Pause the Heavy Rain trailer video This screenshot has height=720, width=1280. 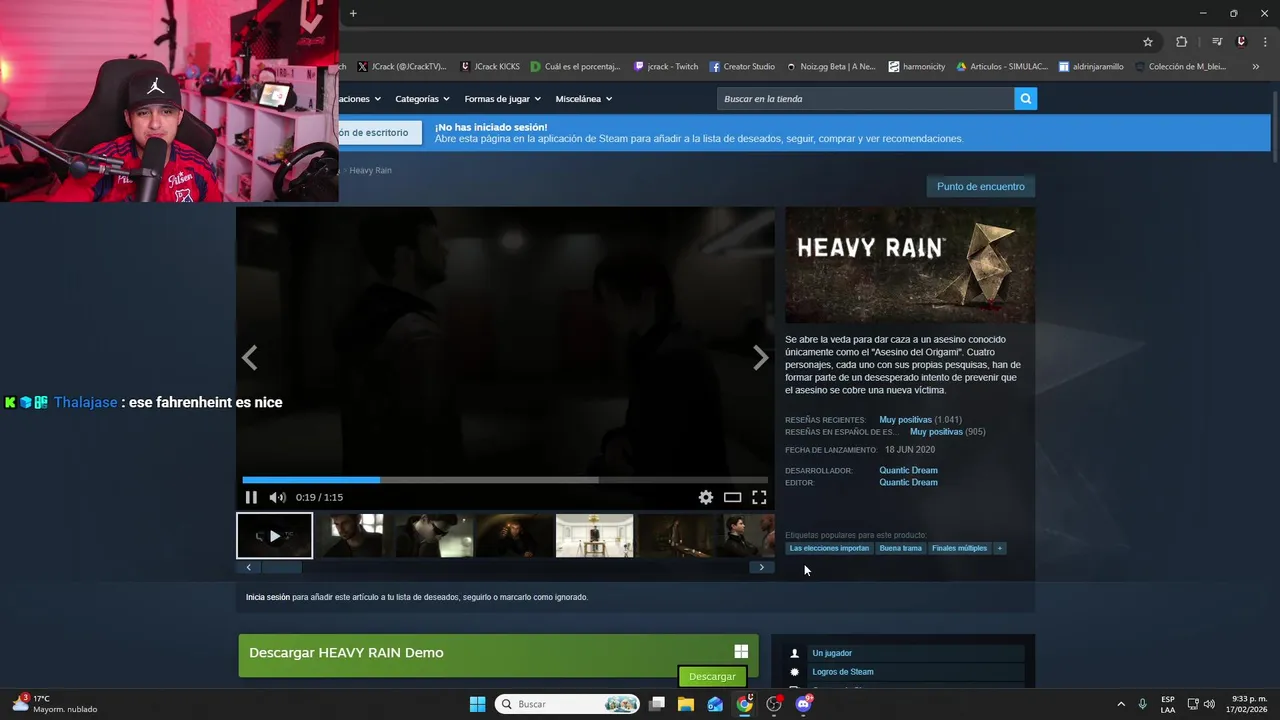point(251,497)
